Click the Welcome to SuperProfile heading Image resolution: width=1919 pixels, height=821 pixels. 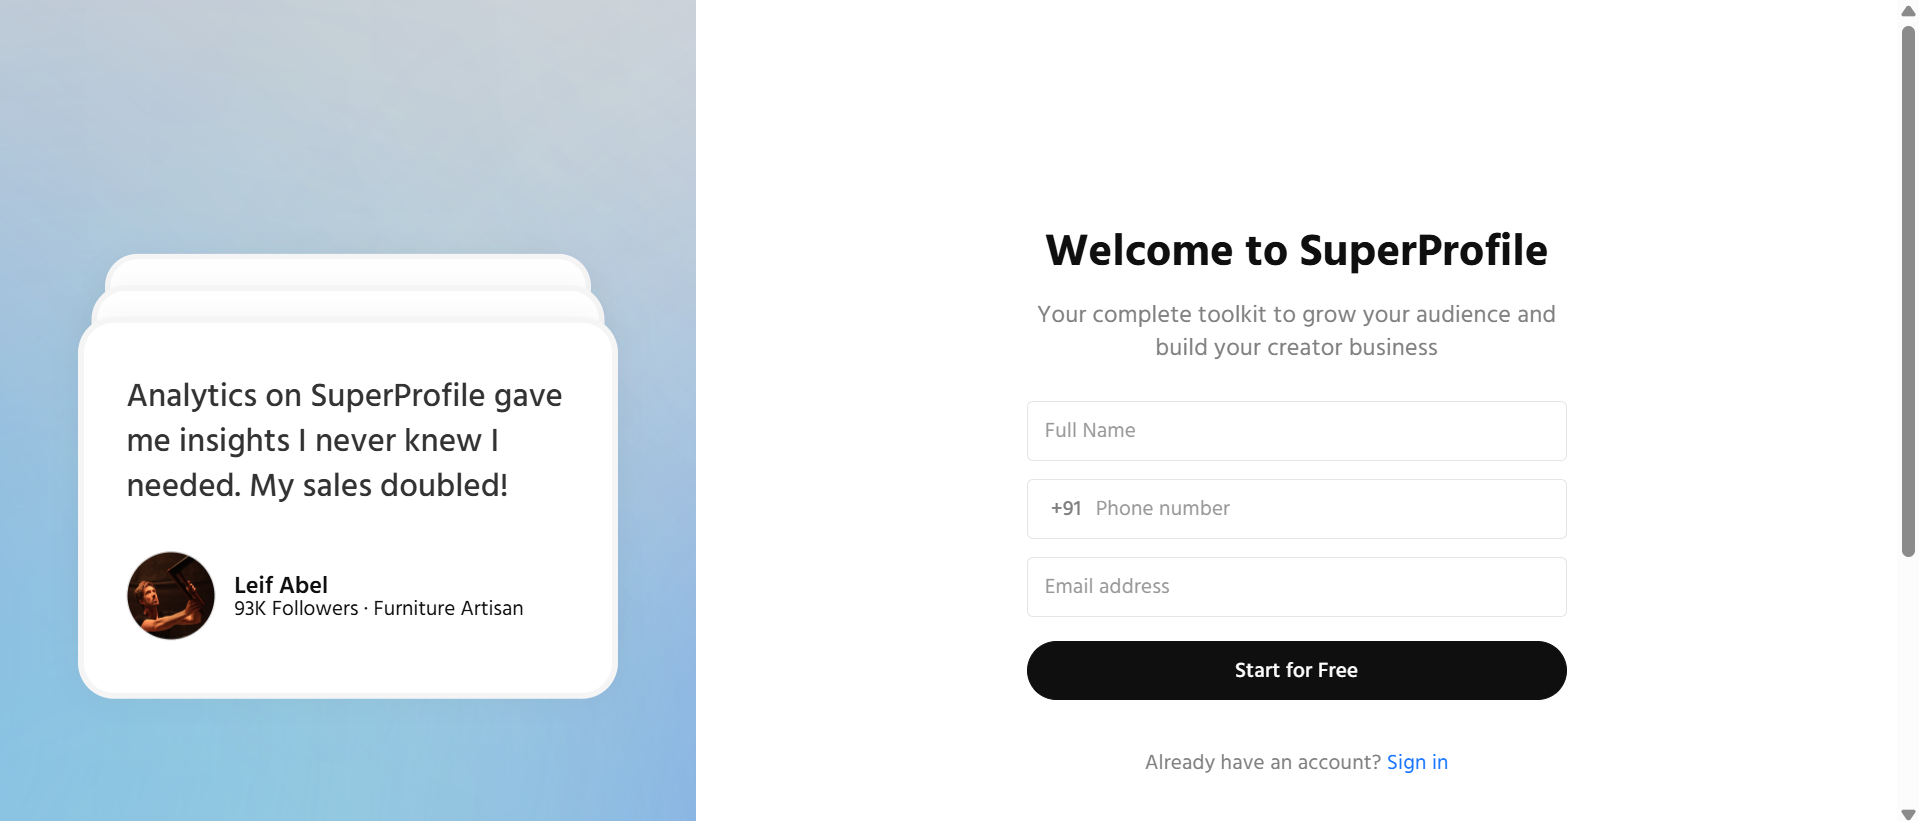coord(1296,250)
